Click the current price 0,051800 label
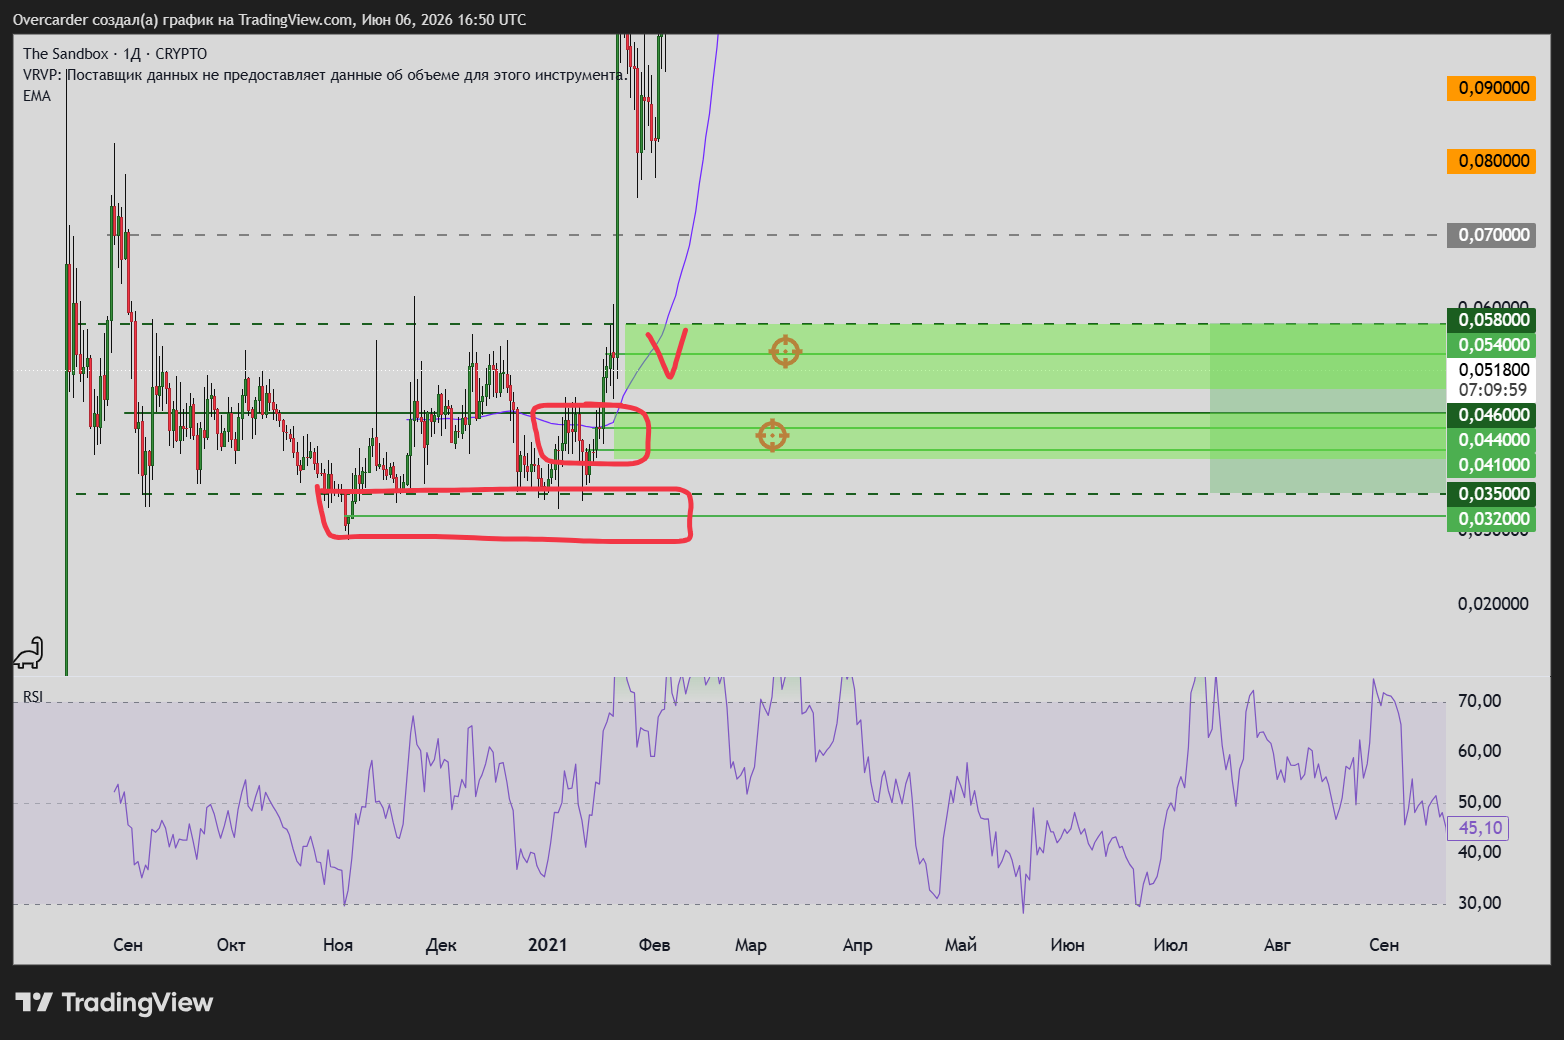Screen dimensions: 1564x1040 [x=1493, y=370]
